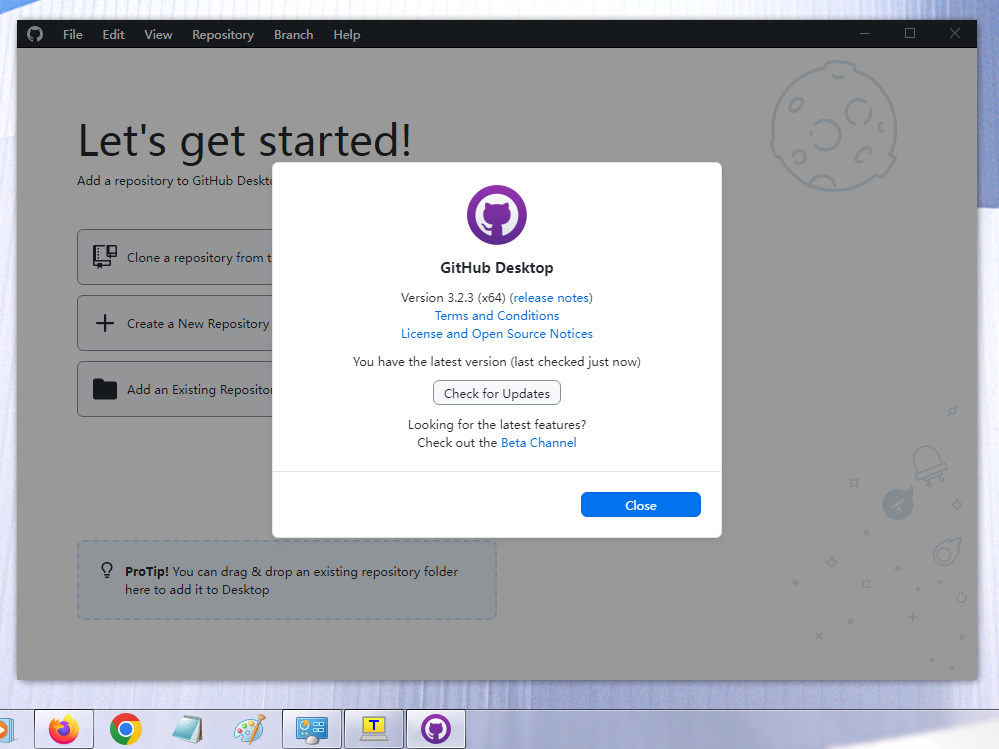Minimize the GitHub Desktop window
Screen dimensions: 999x749
(x=865, y=33)
